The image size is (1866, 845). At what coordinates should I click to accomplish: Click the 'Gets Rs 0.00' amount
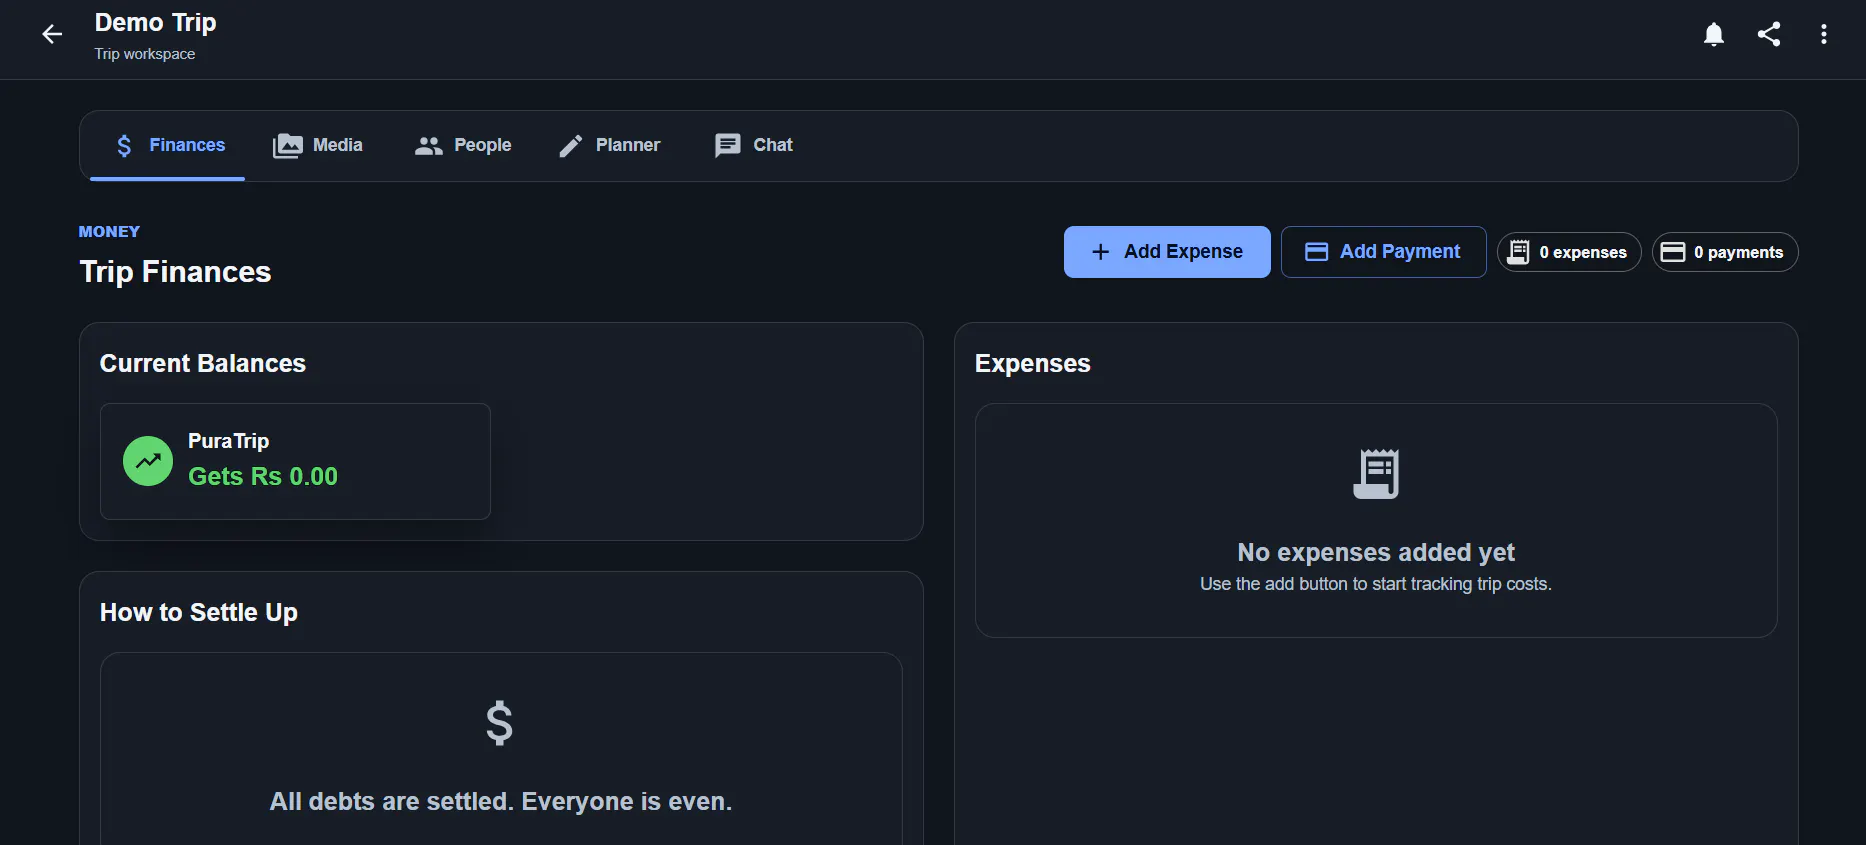pos(263,477)
